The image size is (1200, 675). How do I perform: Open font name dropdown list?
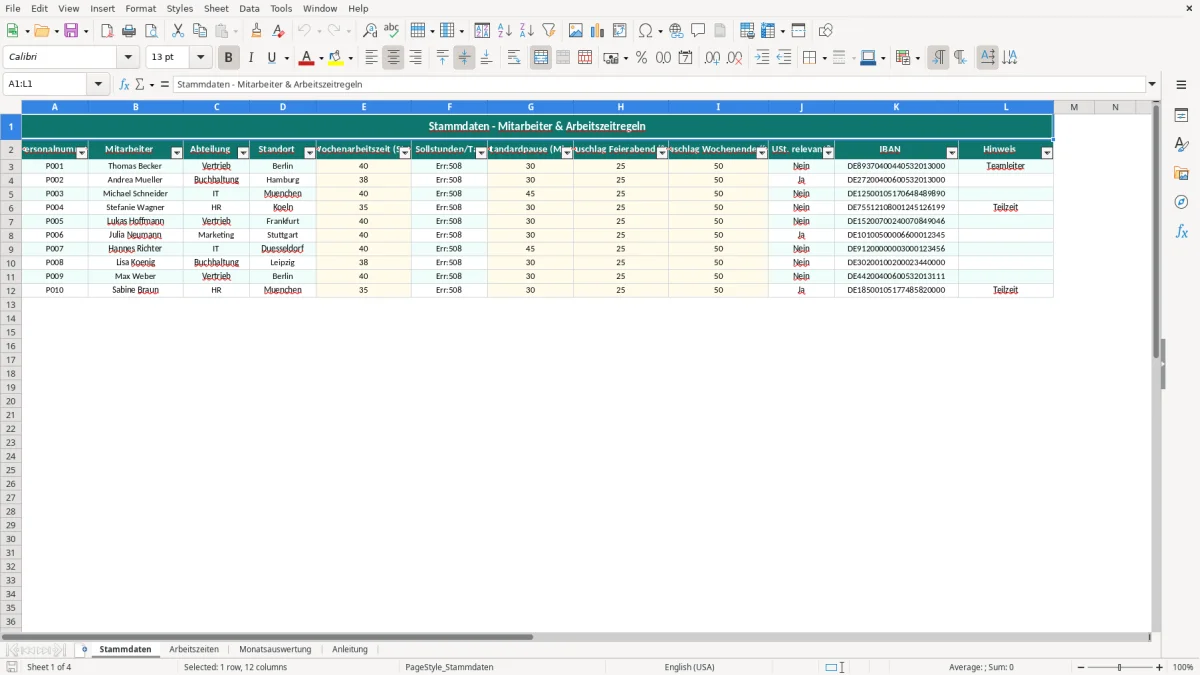coord(128,58)
